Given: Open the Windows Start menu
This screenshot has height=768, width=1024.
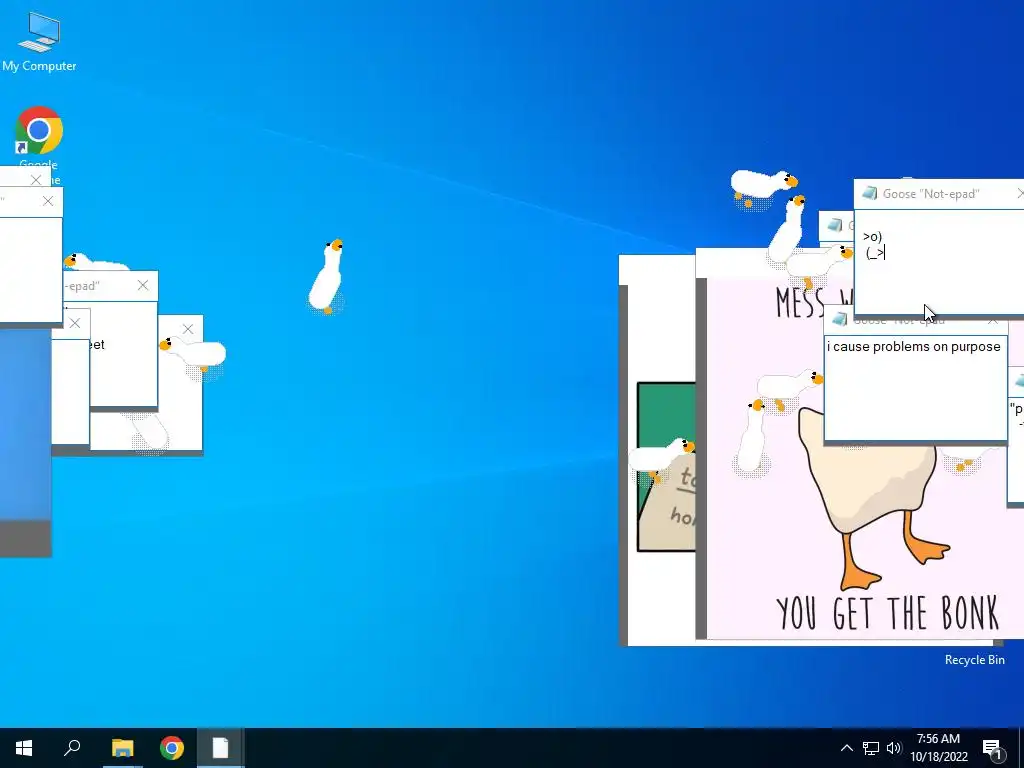Looking at the screenshot, I should (x=24, y=748).
